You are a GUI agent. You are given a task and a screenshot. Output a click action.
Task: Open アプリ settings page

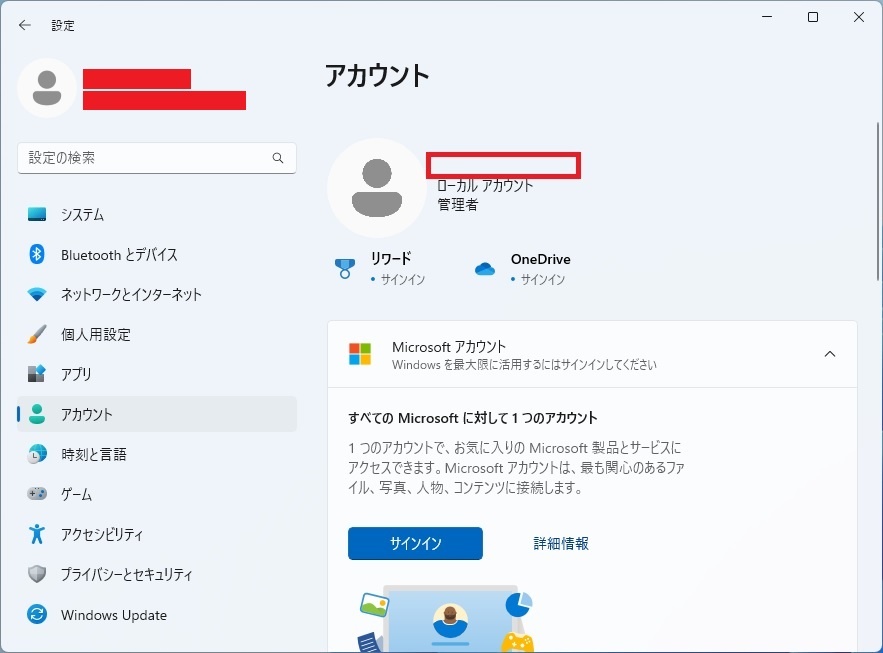(157, 374)
